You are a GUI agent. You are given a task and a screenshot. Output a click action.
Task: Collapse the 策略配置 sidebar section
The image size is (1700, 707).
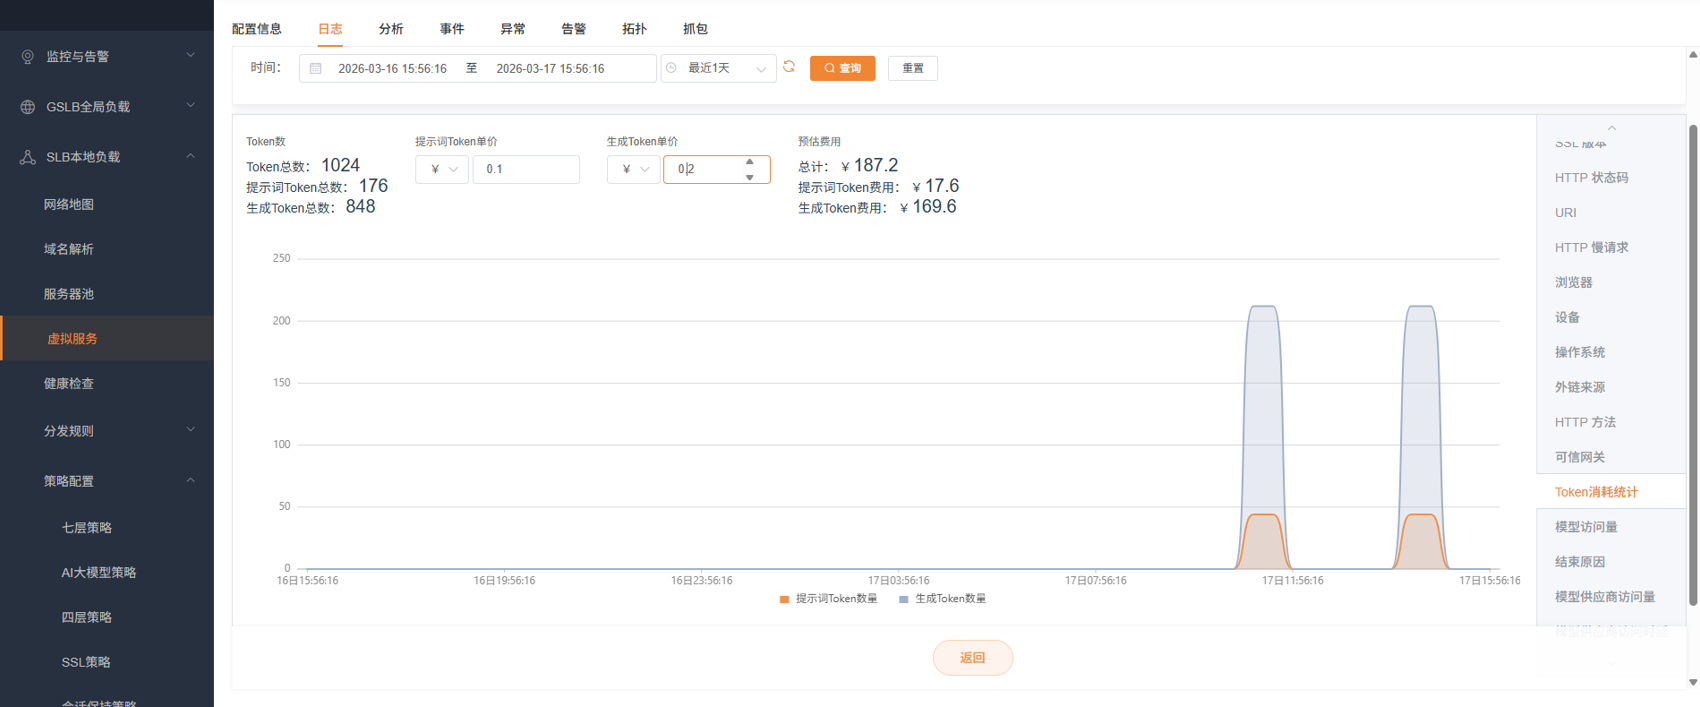(190, 481)
